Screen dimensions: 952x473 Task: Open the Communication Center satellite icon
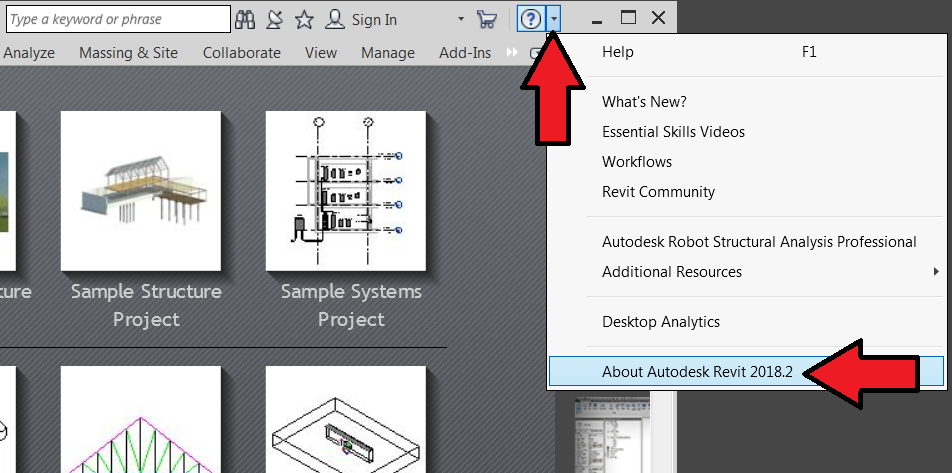point(274,19)
